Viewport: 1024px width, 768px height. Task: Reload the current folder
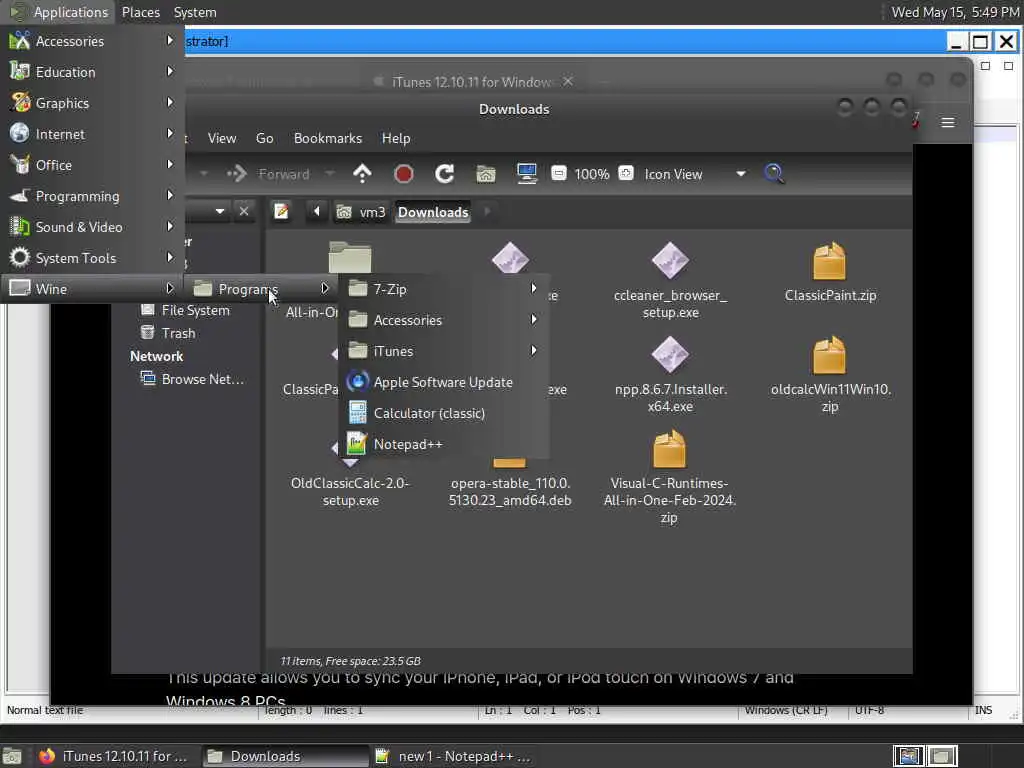pyautogui.click(x=445, y=174)
